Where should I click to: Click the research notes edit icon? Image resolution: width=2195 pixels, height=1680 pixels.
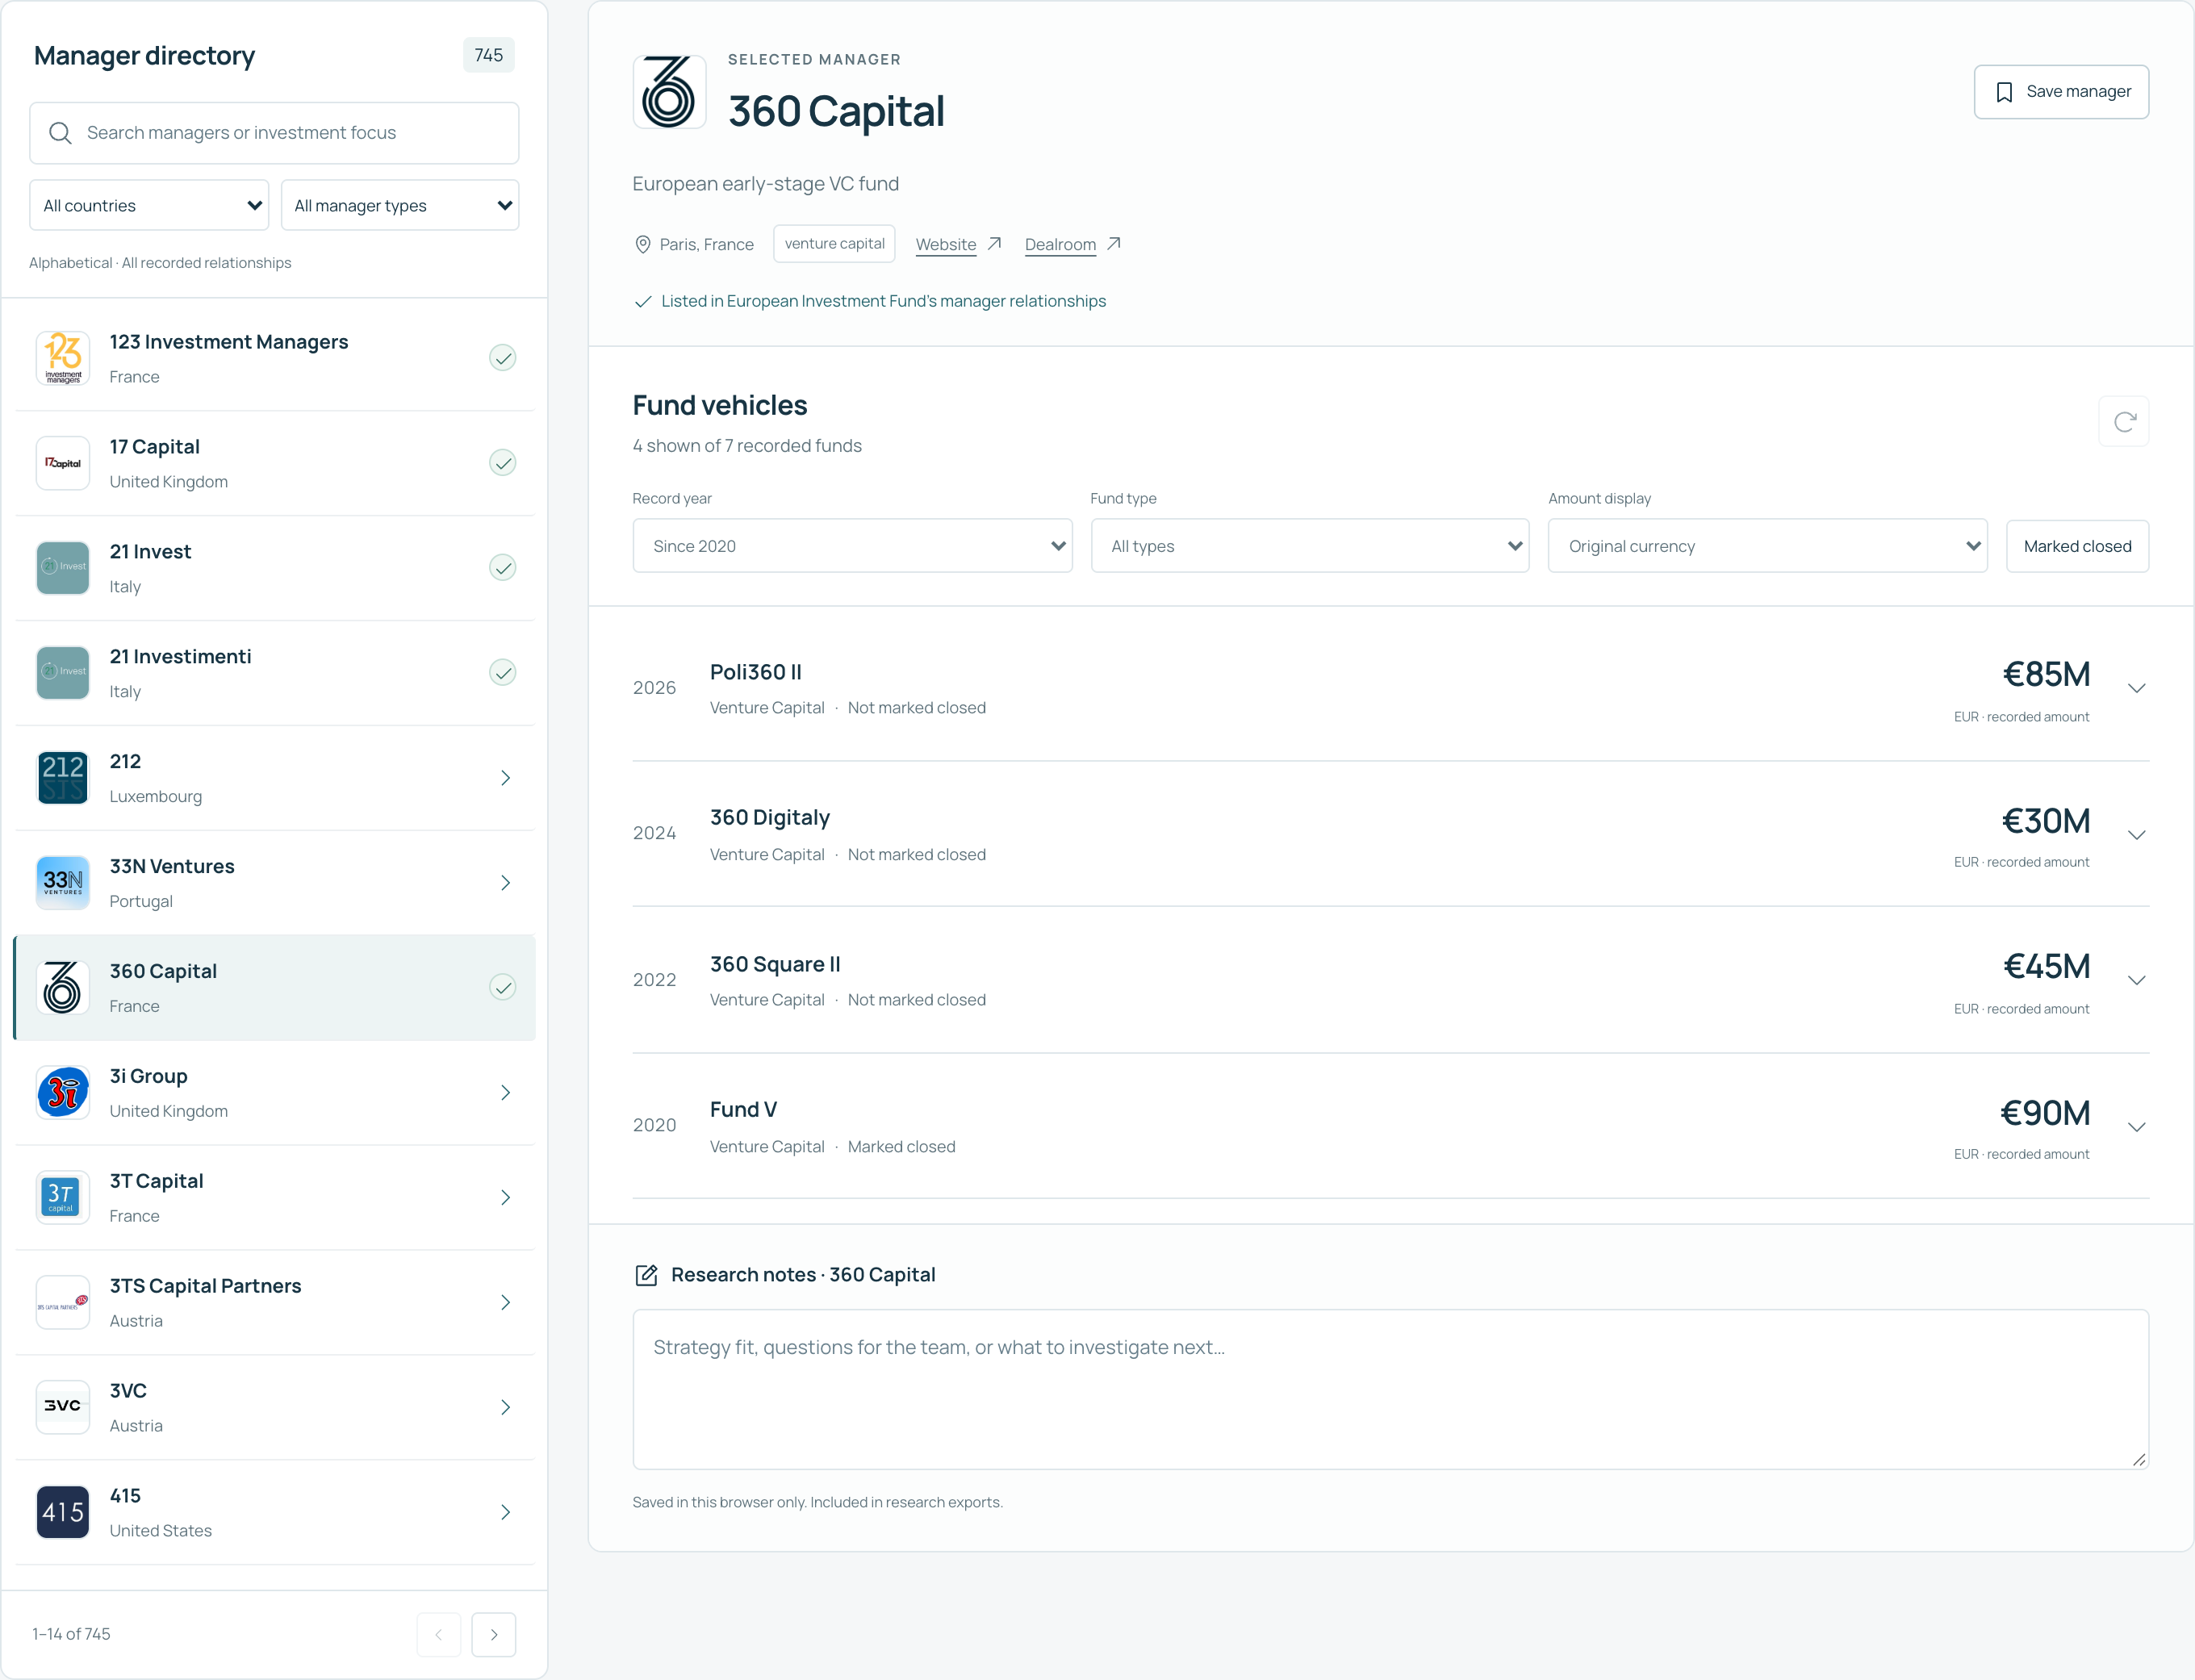[646, 1275]
